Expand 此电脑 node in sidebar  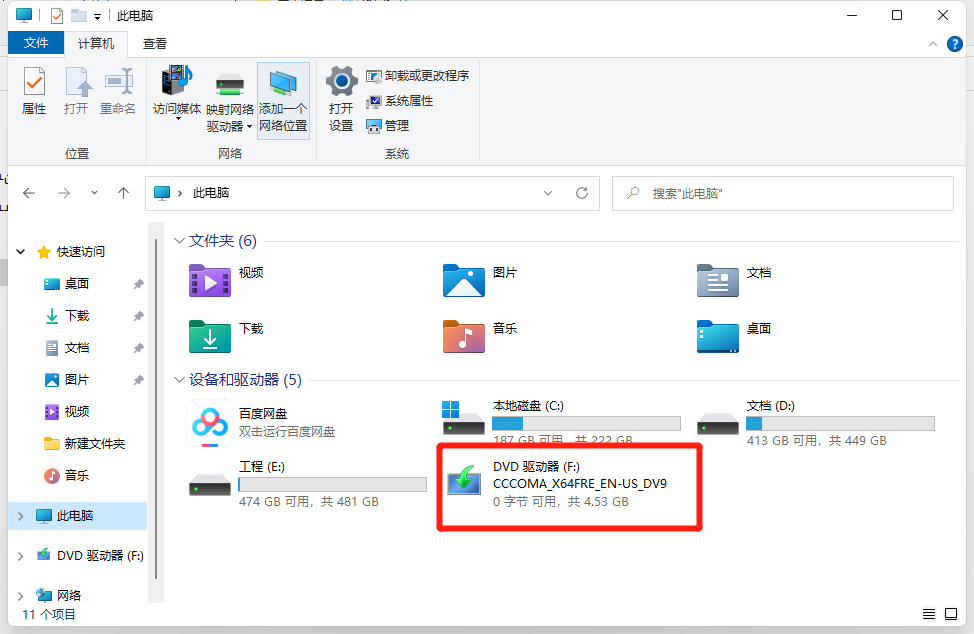pyautogui.click(x=20, y=516)
